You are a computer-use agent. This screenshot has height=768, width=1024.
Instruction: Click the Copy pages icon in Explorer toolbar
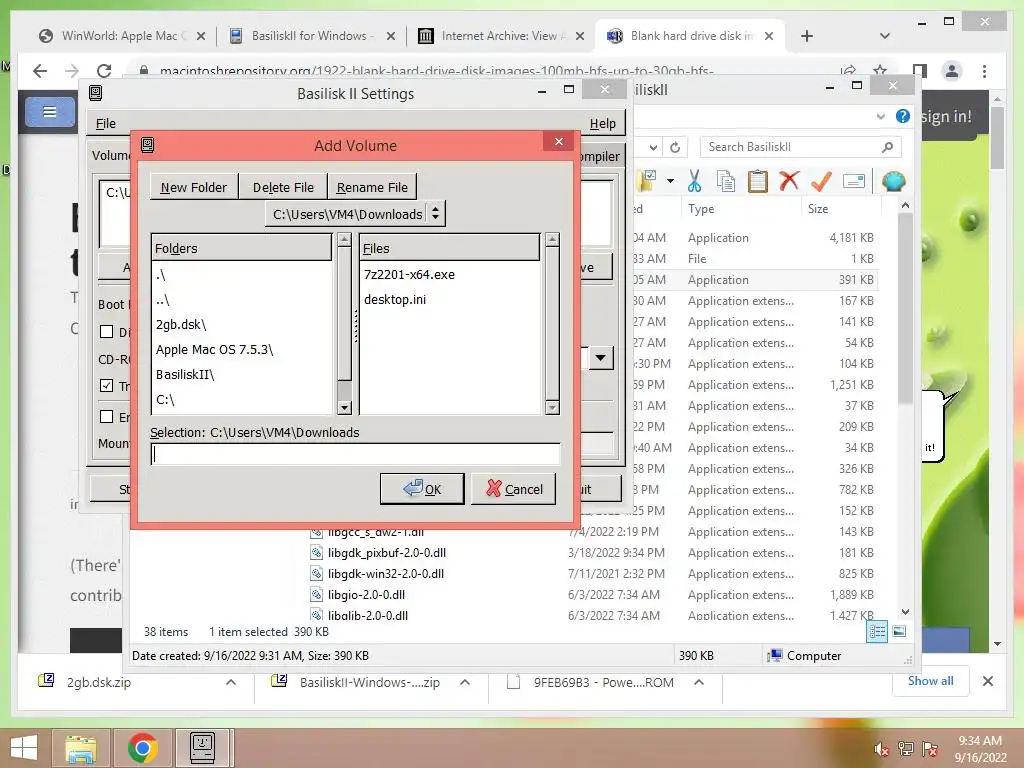tap(726, 181)
